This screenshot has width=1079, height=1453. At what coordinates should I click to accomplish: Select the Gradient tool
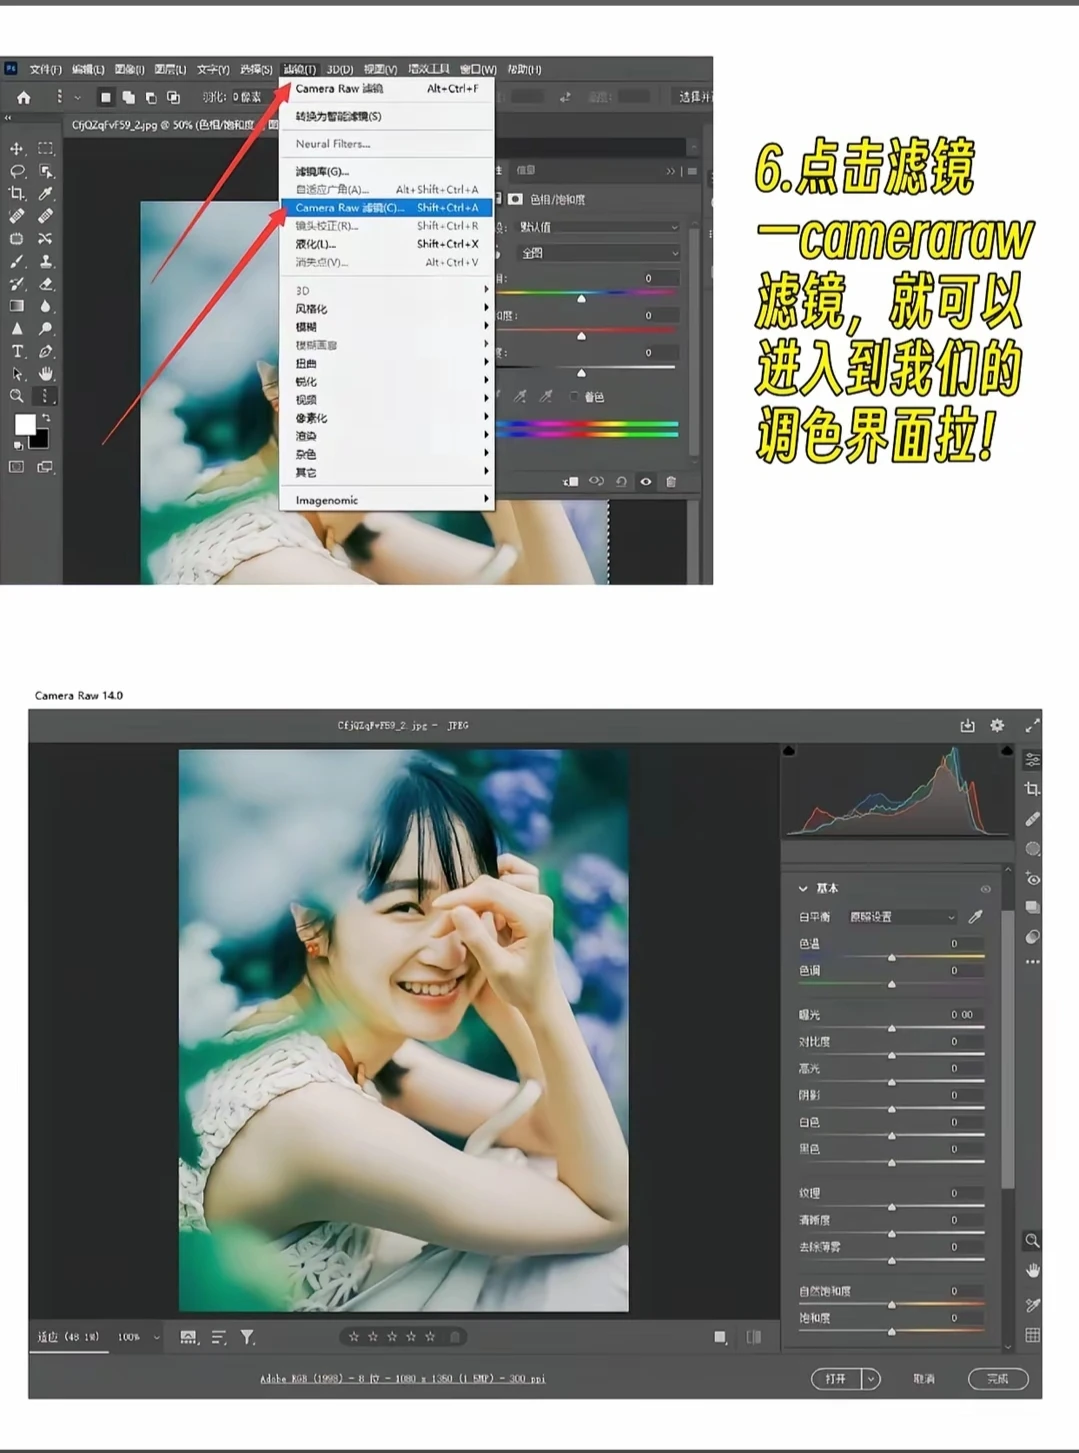click(17, 307)
